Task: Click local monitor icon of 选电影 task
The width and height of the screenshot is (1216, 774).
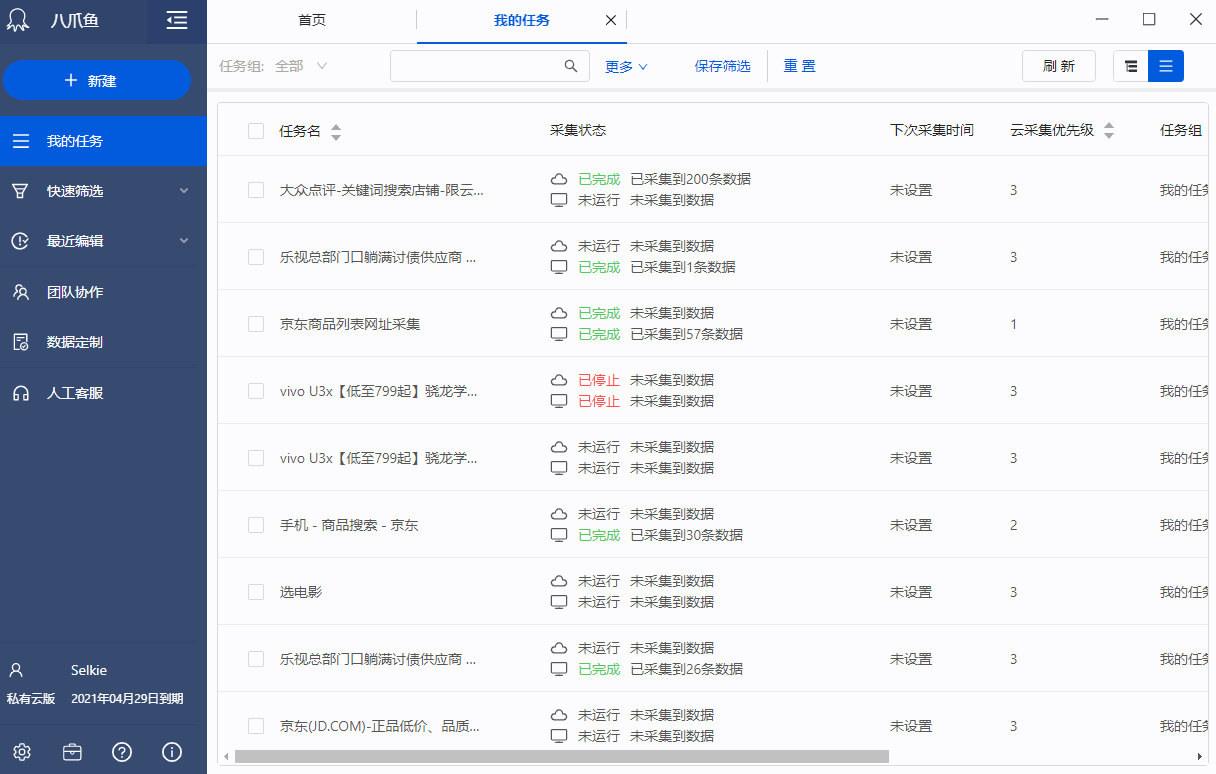Action: [559, 602]
